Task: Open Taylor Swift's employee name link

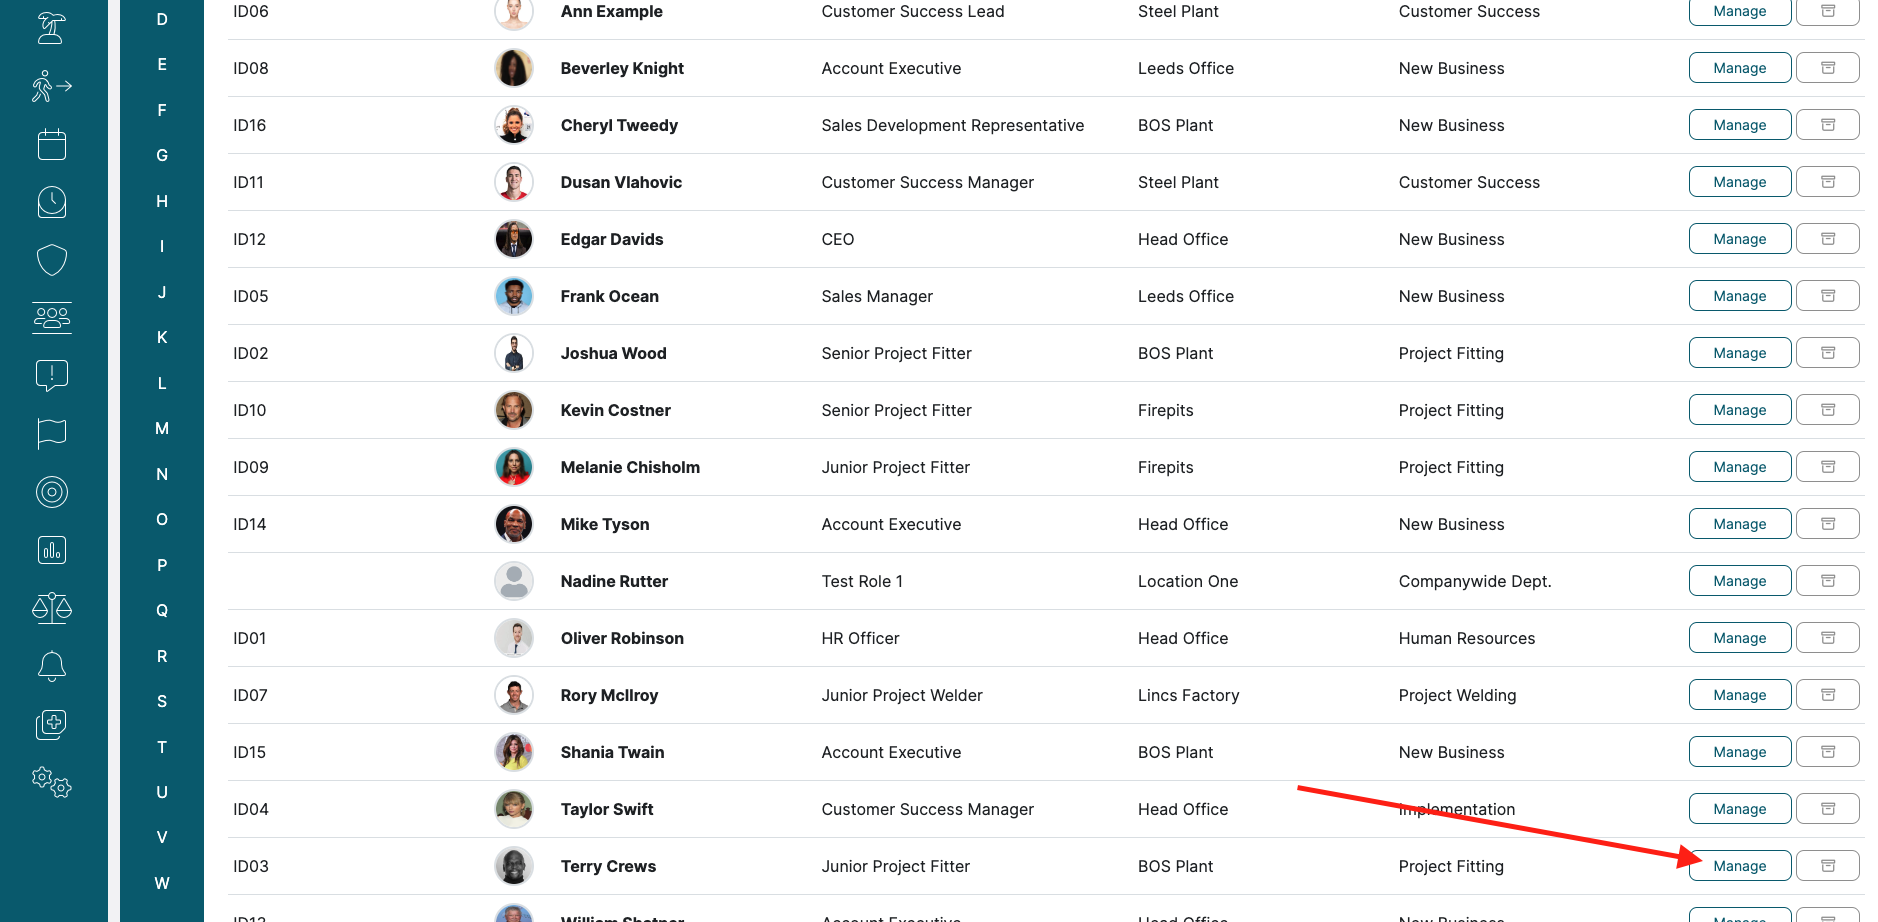Action: (x=607, y=809)
